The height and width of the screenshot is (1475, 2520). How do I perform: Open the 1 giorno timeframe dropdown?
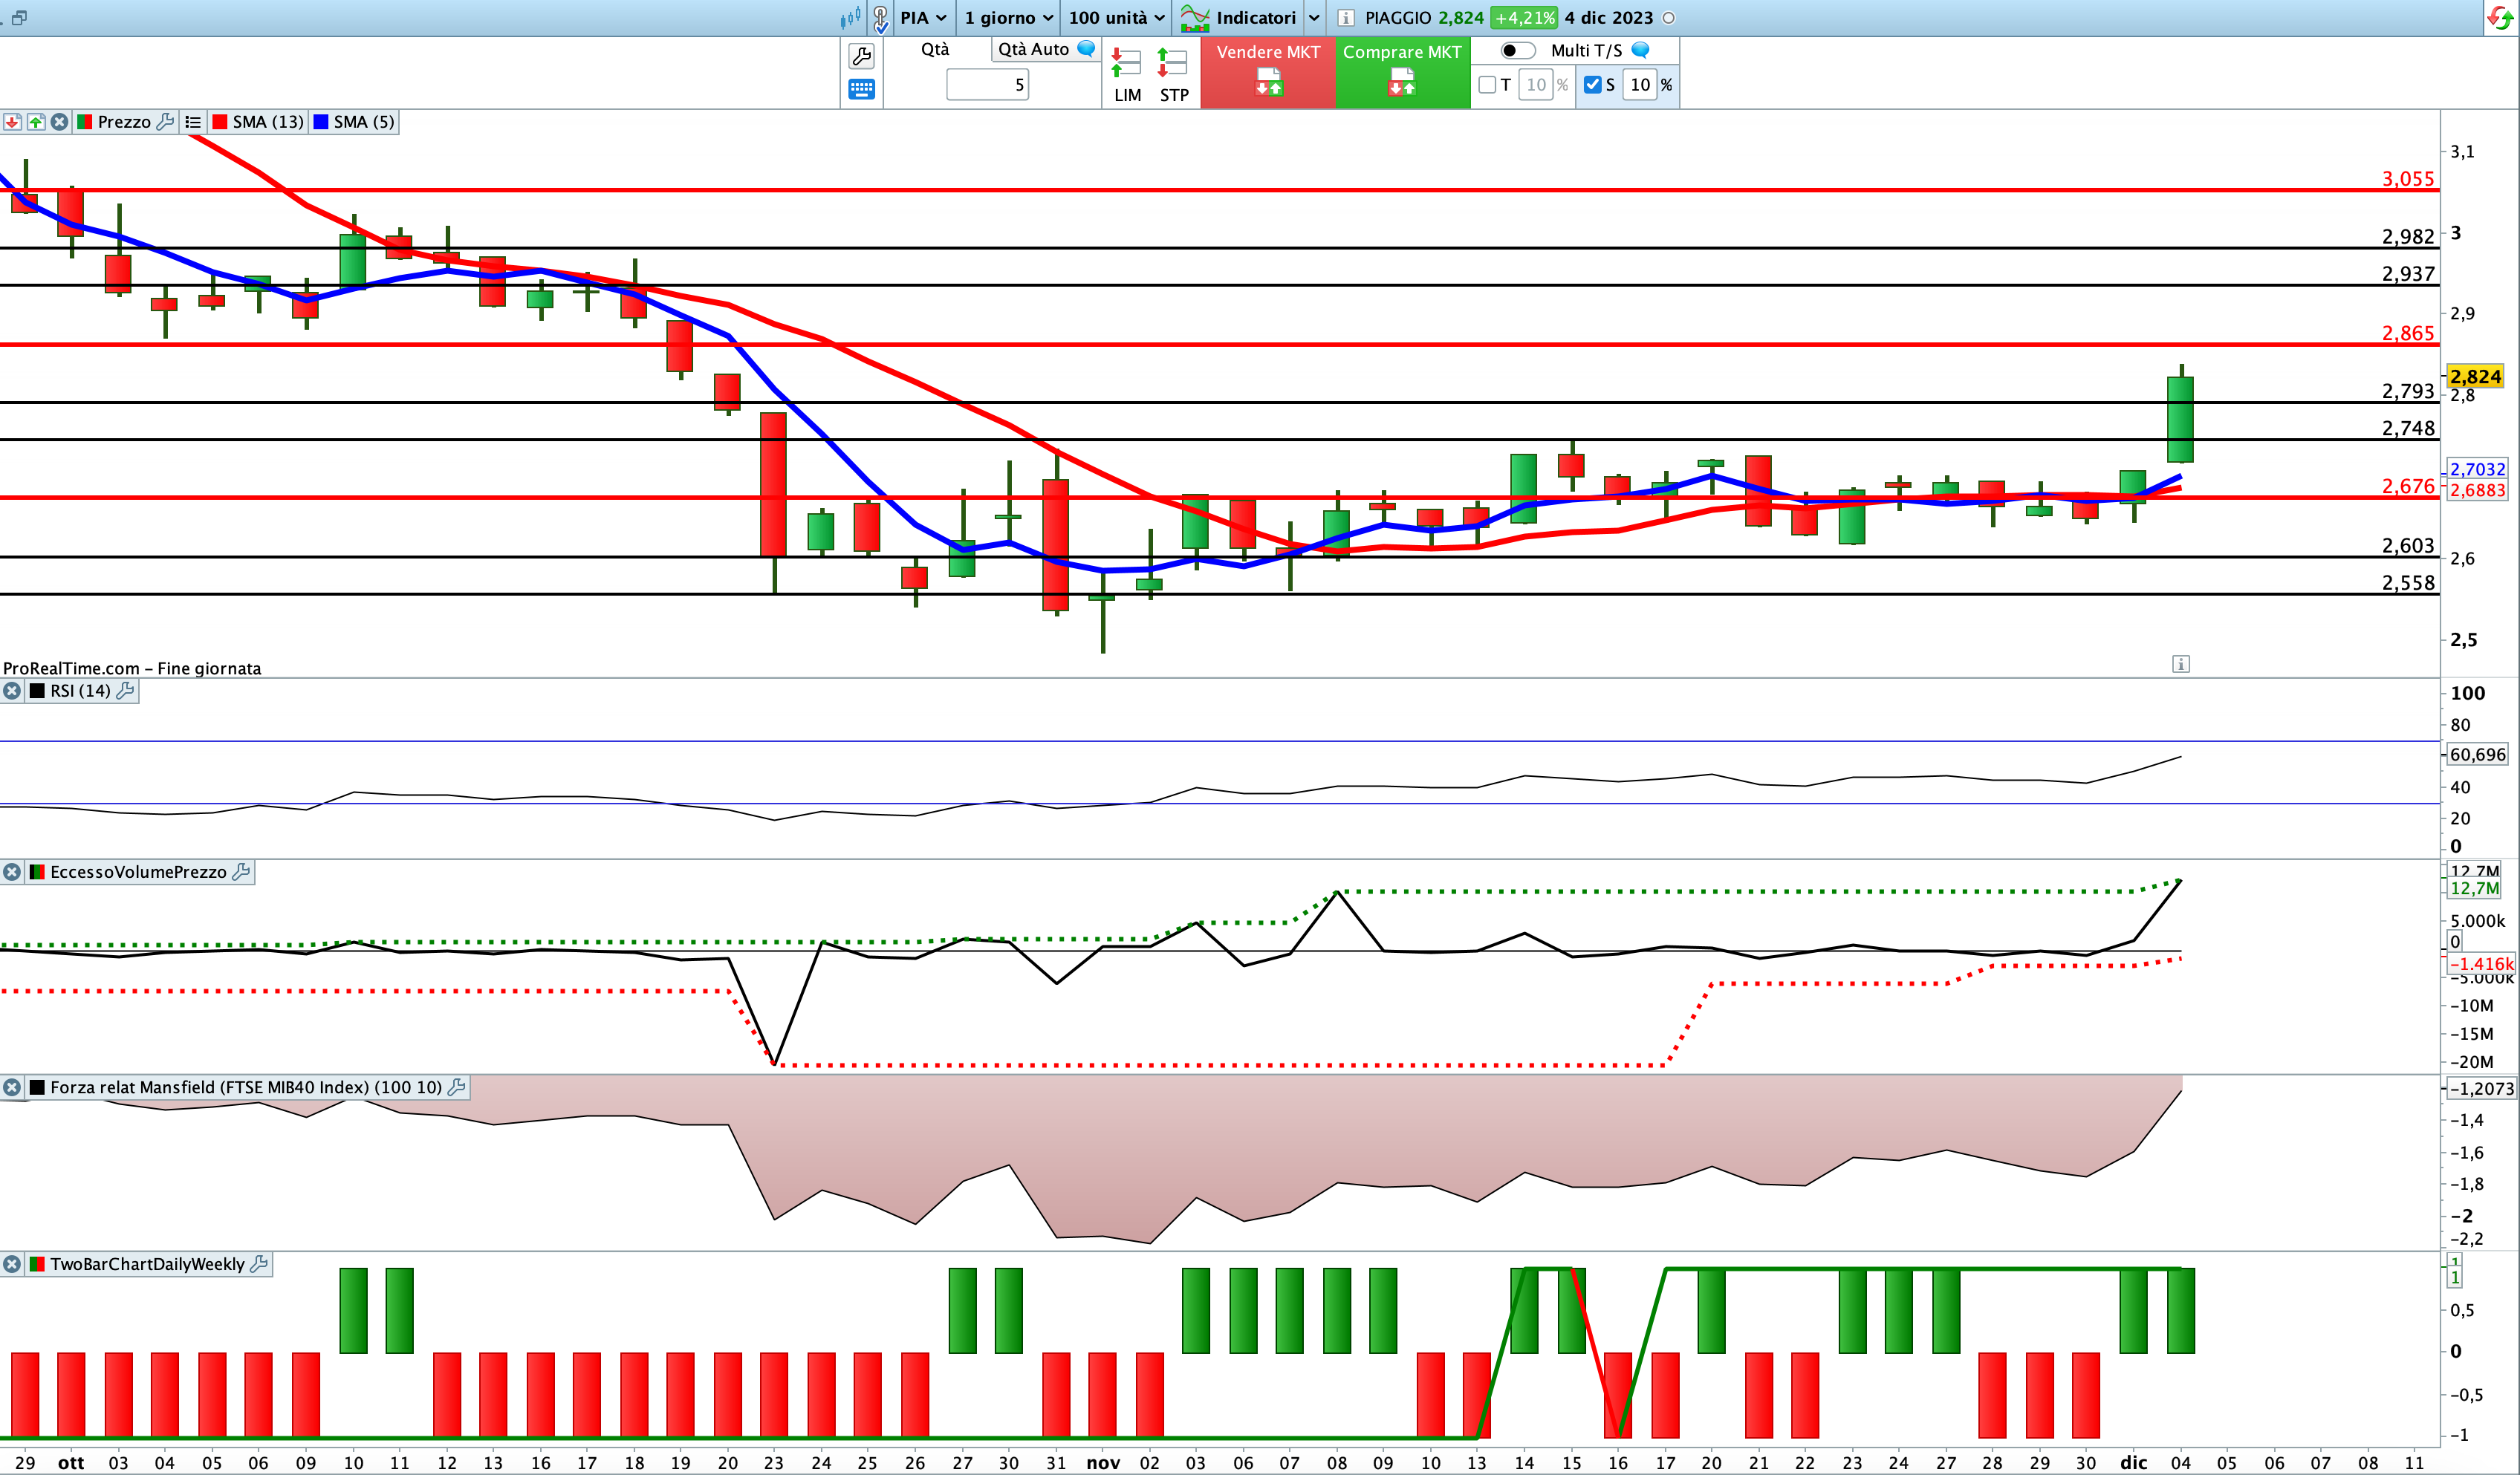coord(1008,18)
